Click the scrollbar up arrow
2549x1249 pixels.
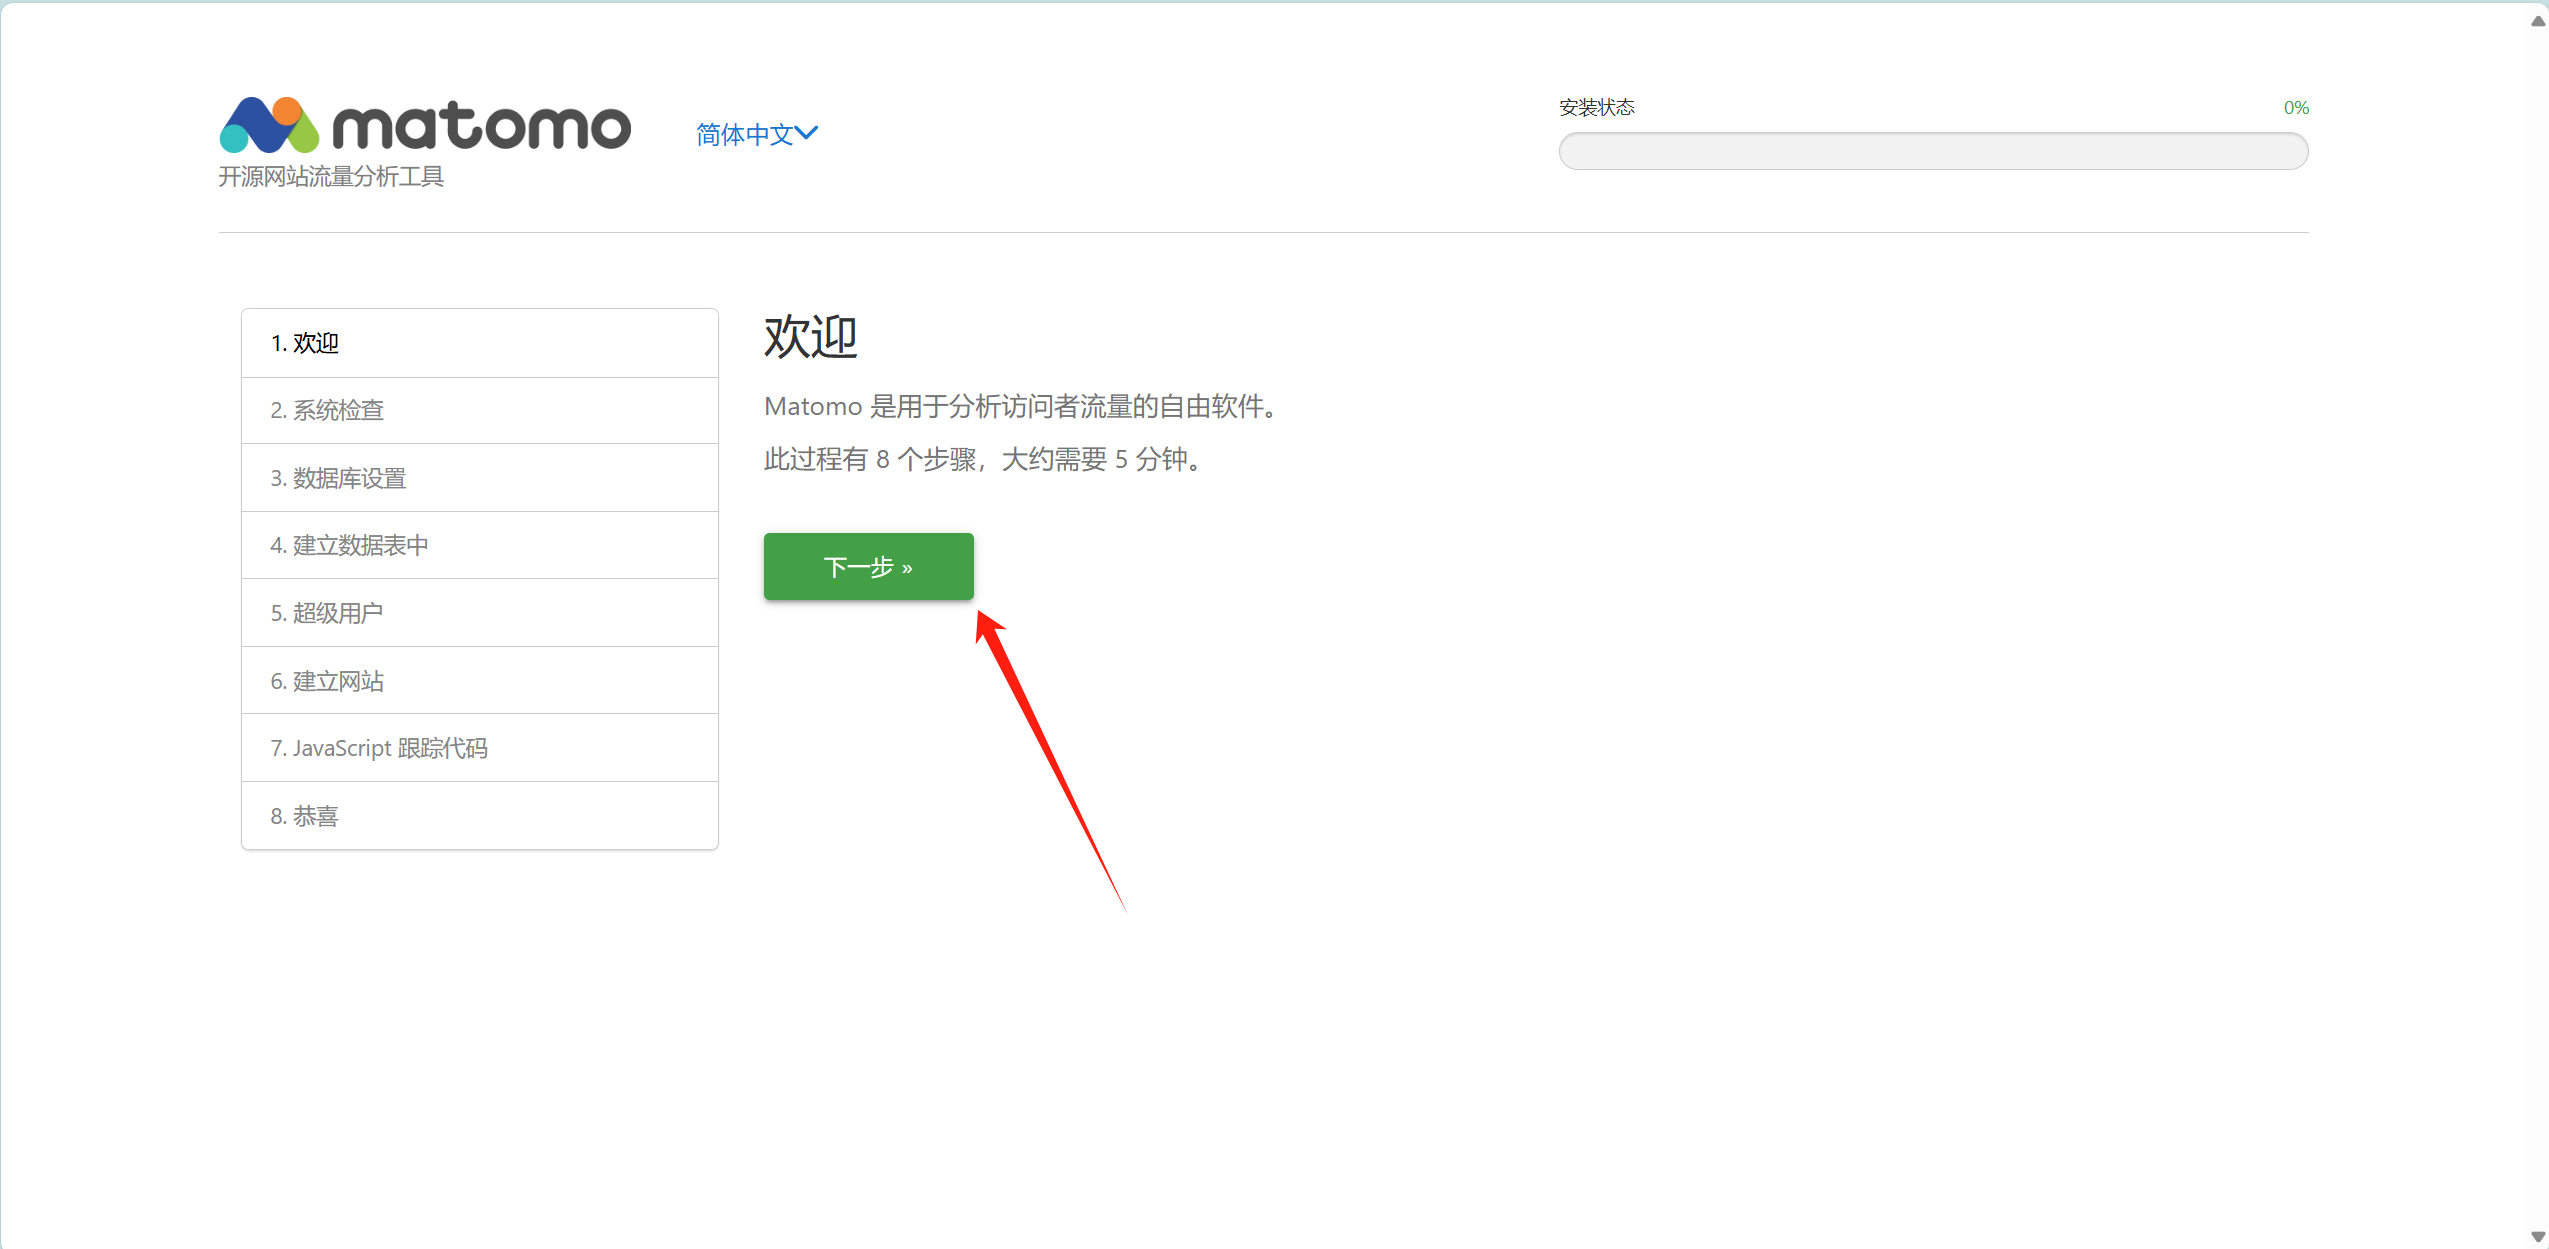[x=2538, y=21]
